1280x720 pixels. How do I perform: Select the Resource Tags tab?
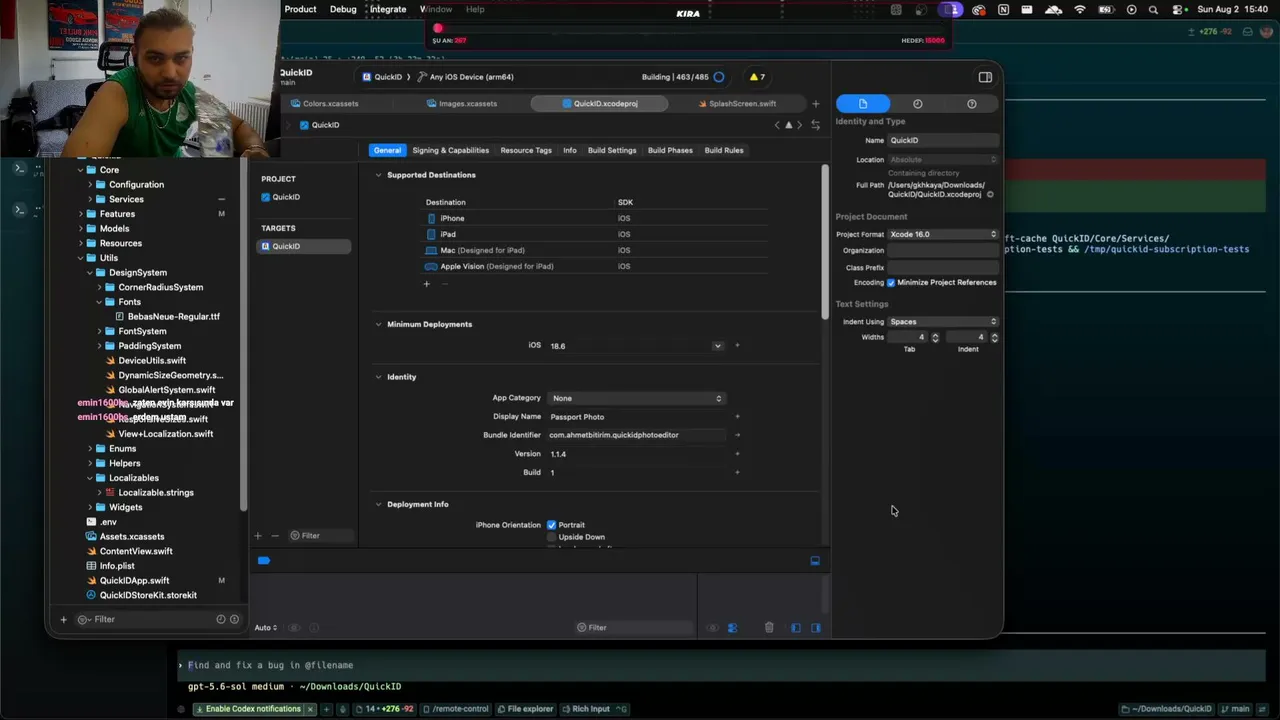pyautogui.click(x=526, y=151)
